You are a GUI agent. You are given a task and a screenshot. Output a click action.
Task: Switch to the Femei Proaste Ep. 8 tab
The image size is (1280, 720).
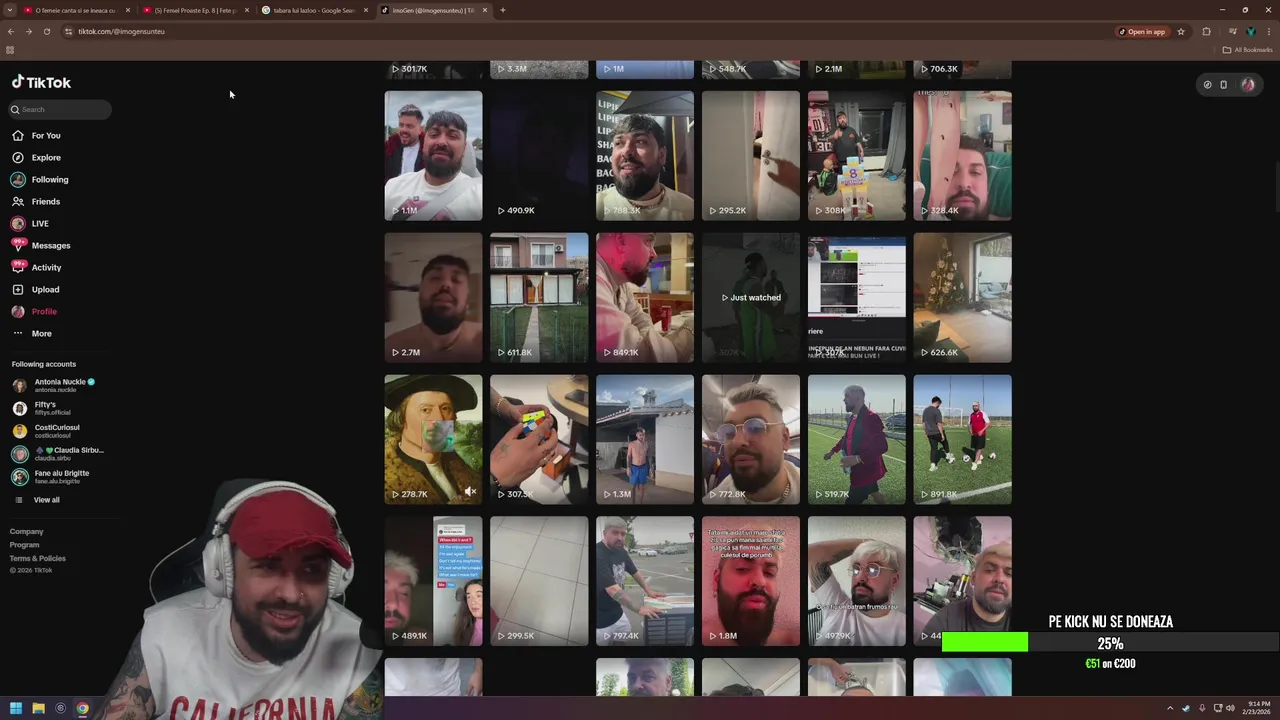point(195,10)
